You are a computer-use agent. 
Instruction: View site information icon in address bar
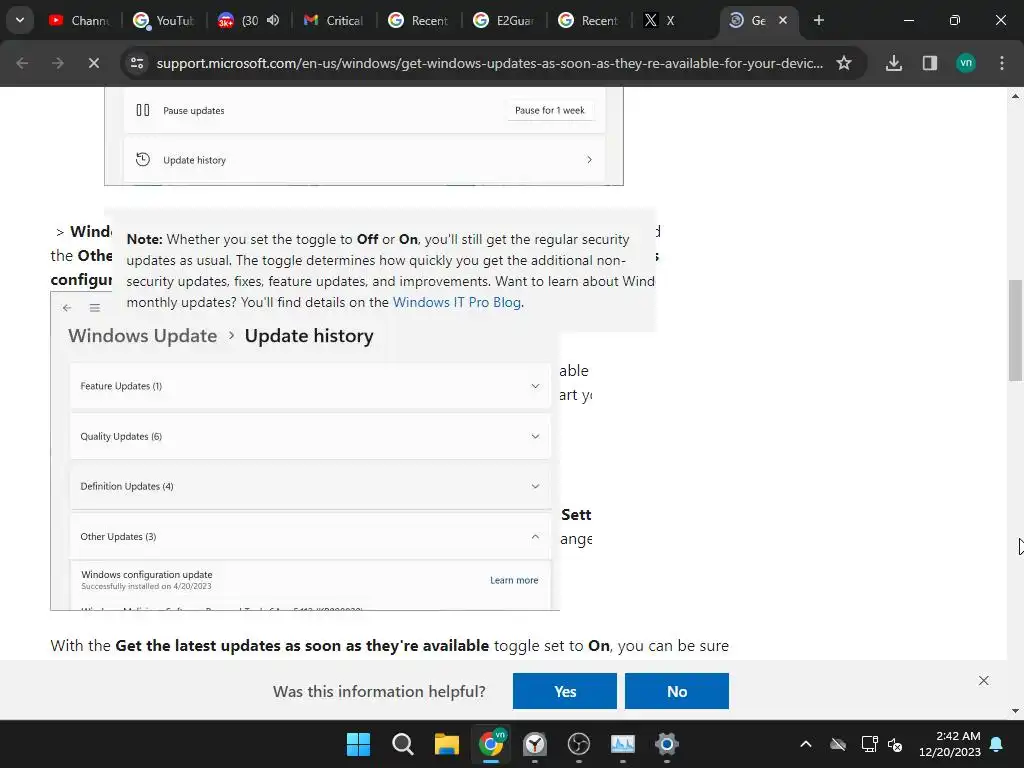137,63
